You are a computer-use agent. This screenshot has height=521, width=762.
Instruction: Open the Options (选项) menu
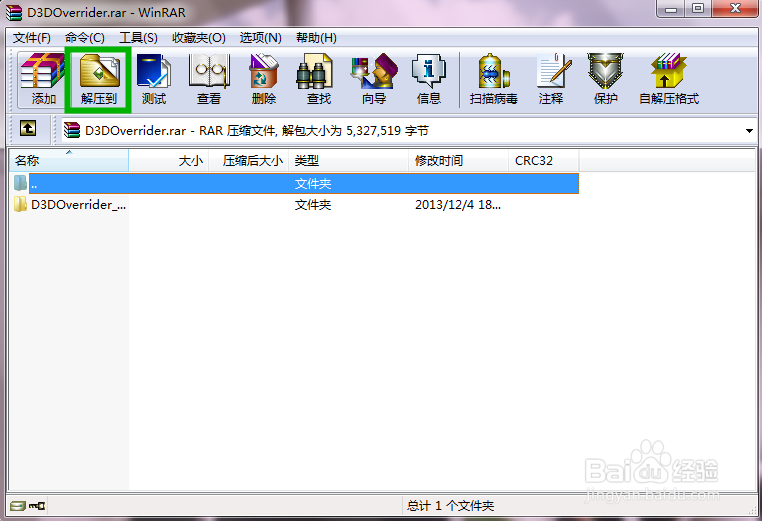tap(260, 38)
